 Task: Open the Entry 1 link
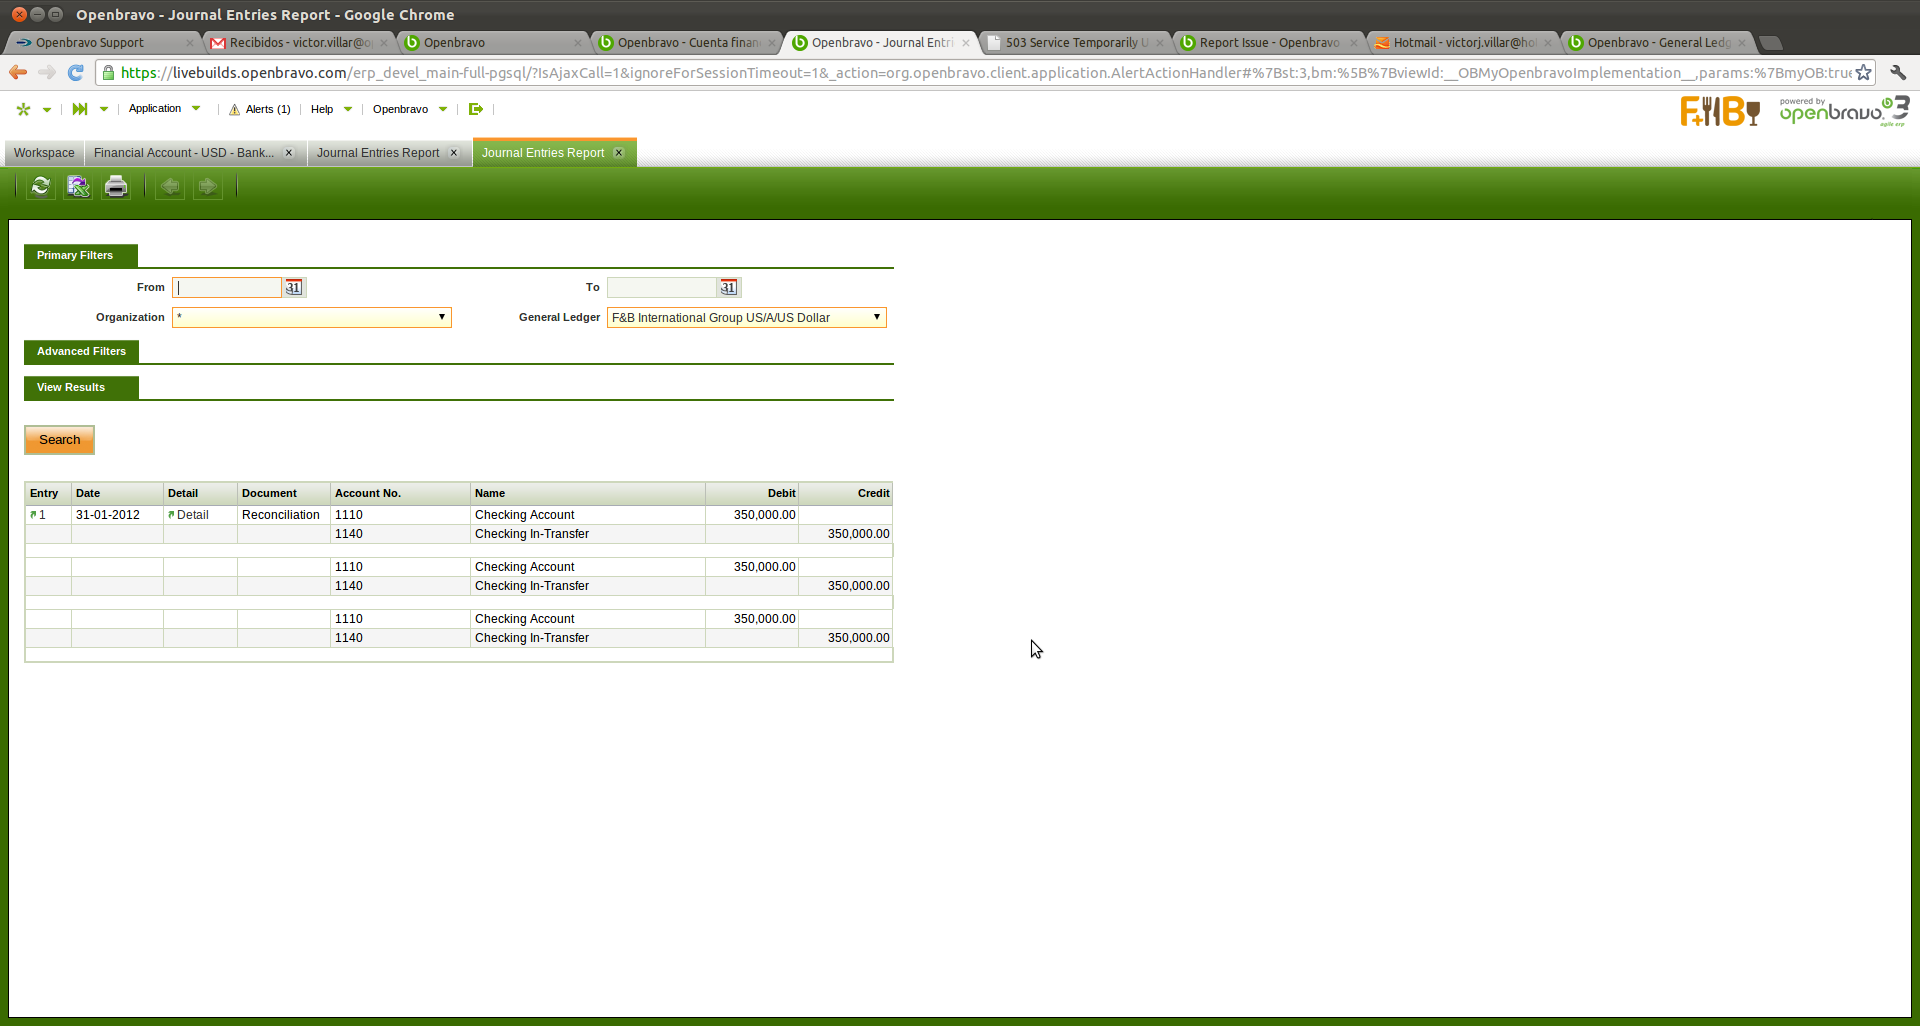[42, 515]
